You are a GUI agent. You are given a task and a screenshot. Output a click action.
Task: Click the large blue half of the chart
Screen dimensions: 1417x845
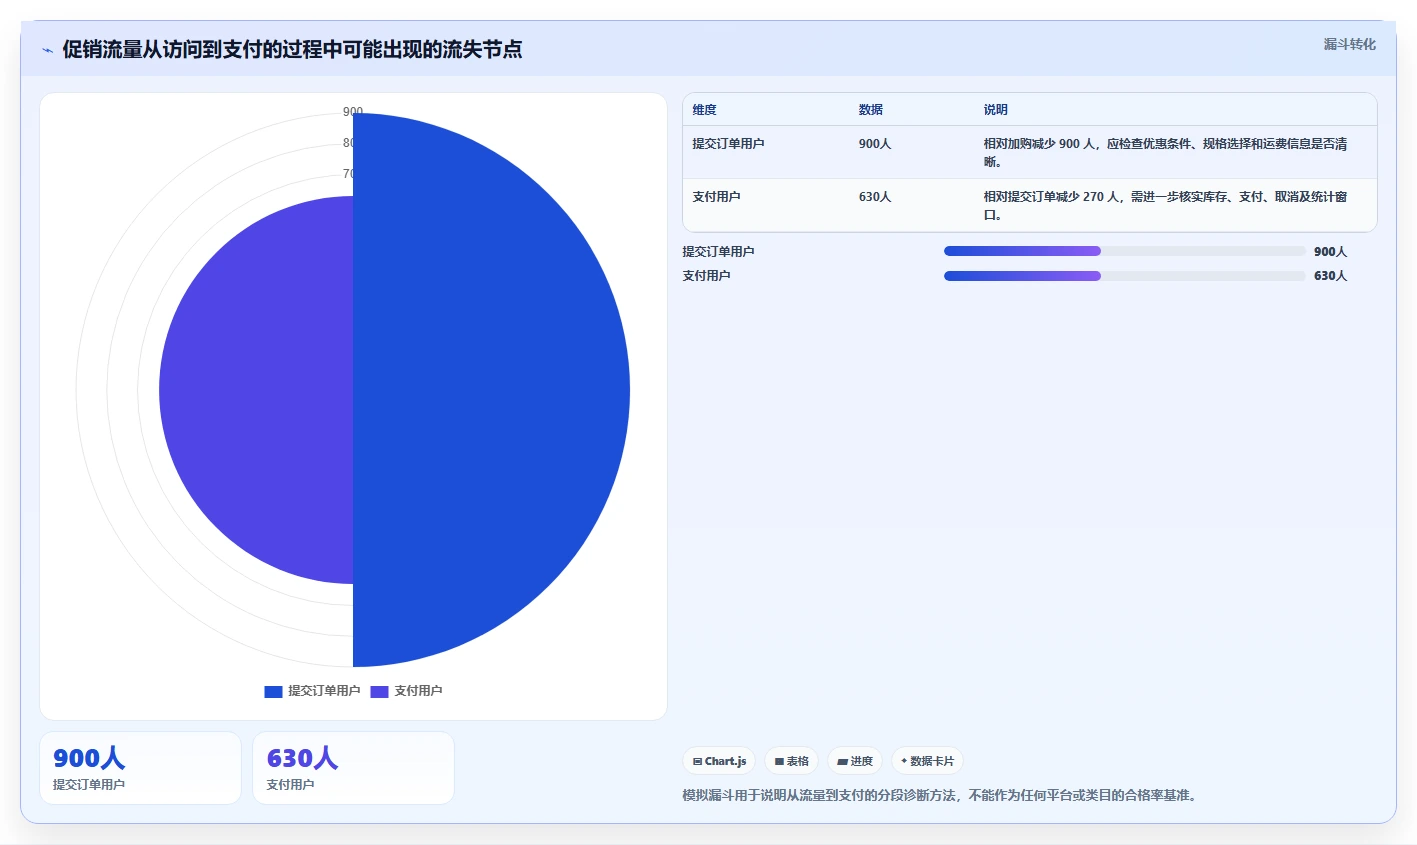490,390
